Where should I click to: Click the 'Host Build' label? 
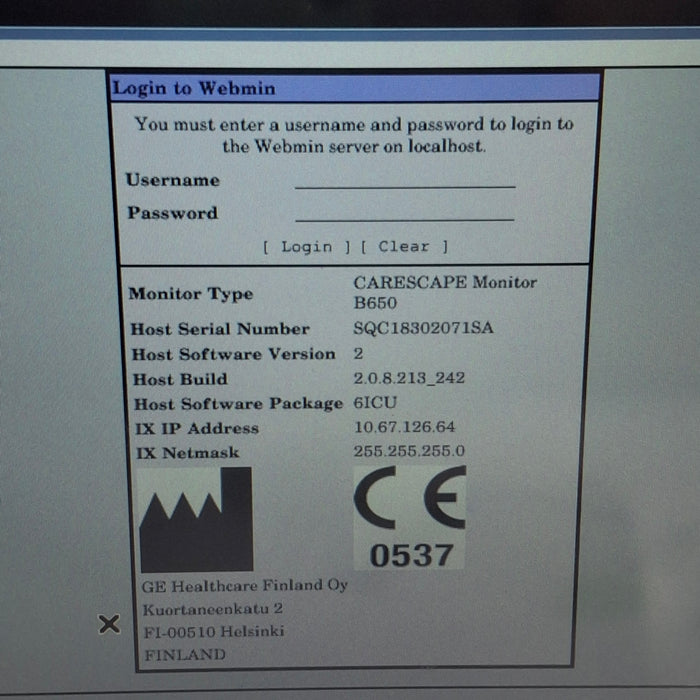[x=180, y=379]
